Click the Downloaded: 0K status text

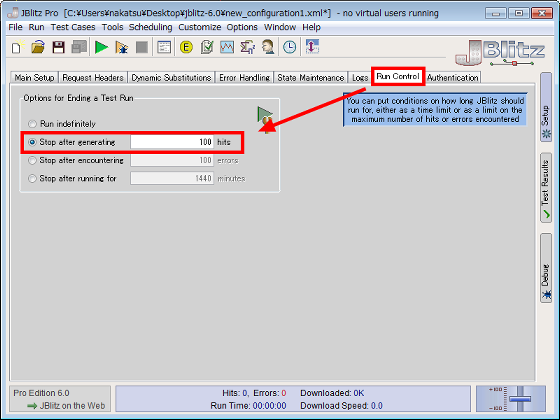click(x=332, y=393)
